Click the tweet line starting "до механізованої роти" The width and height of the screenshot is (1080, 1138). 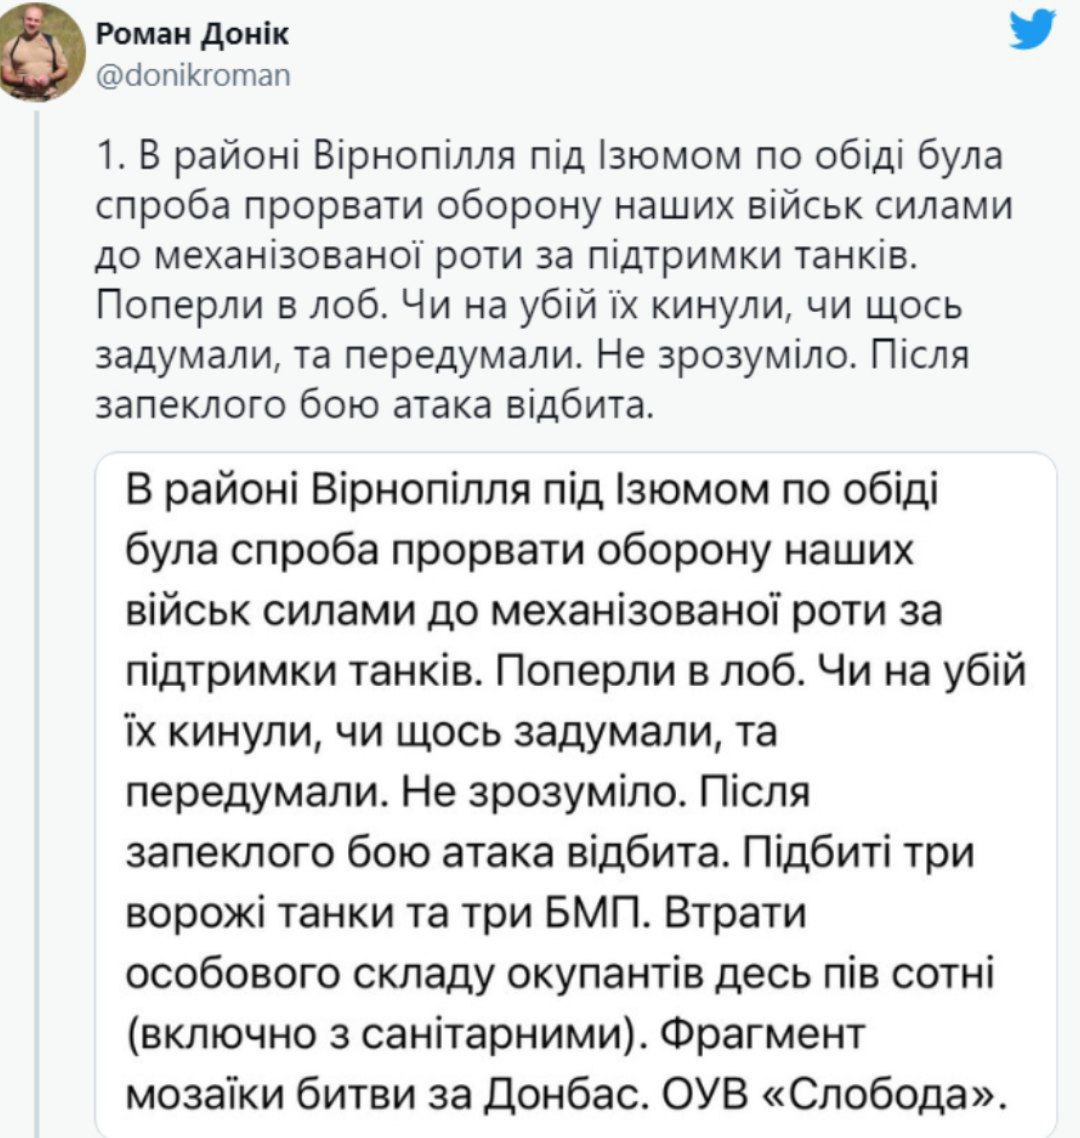coord(506,256)
